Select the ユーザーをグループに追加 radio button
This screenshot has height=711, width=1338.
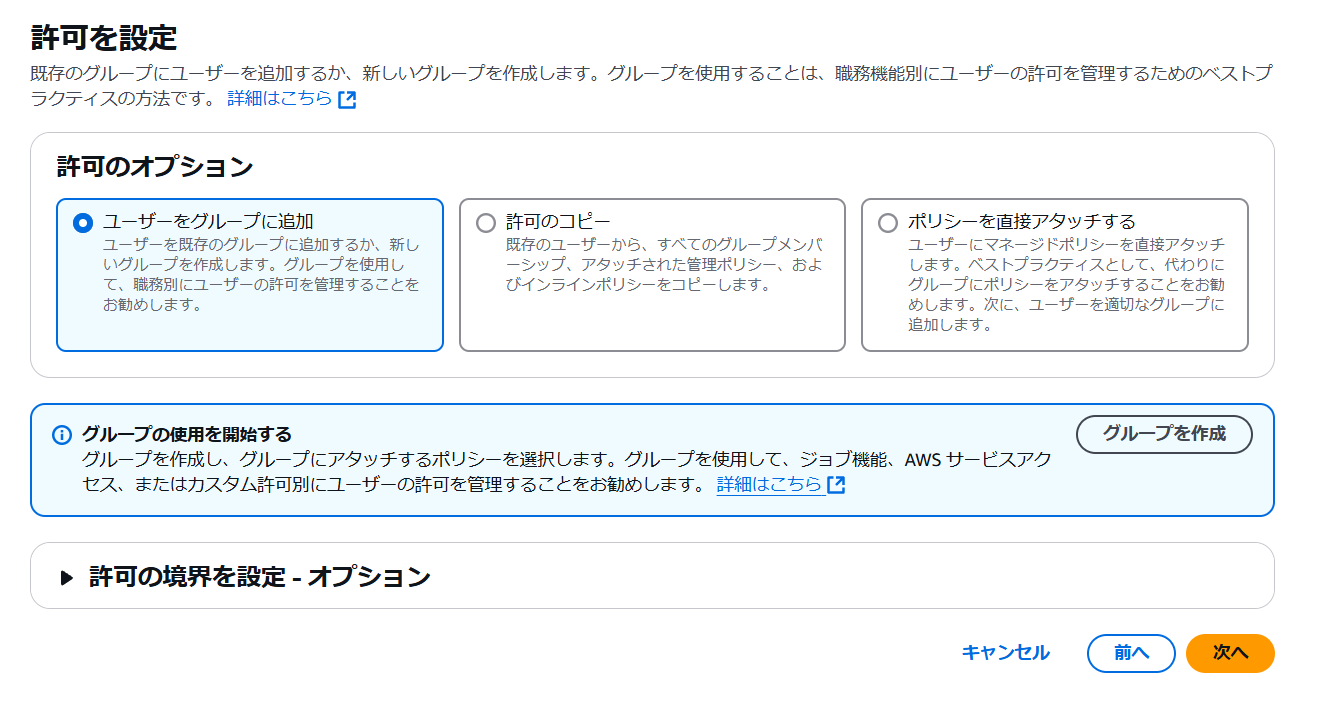[x=84, y=223]
